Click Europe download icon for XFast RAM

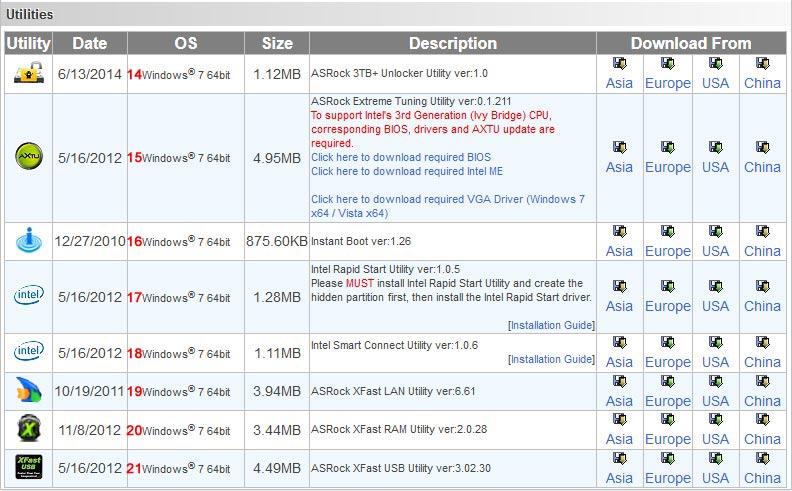point(667,419)
